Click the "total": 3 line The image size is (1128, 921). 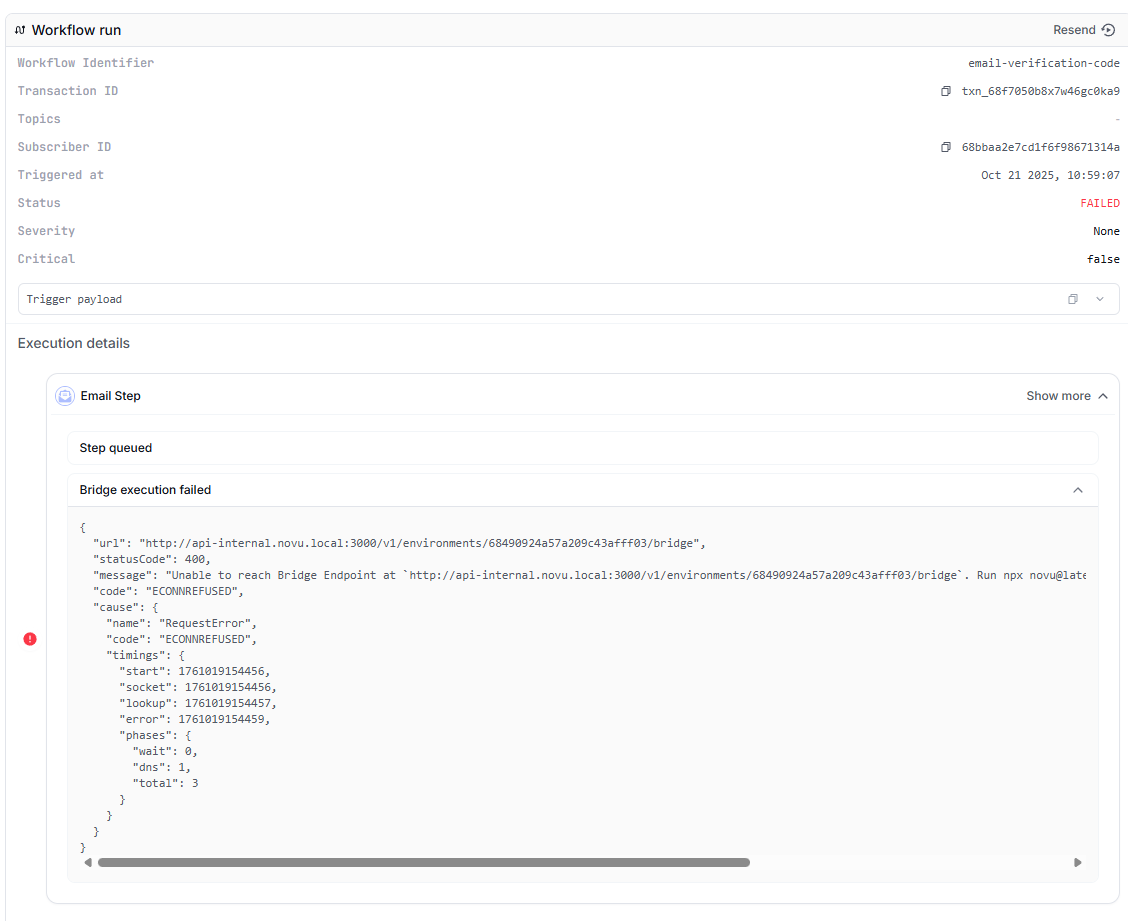[x=165, y=783]
